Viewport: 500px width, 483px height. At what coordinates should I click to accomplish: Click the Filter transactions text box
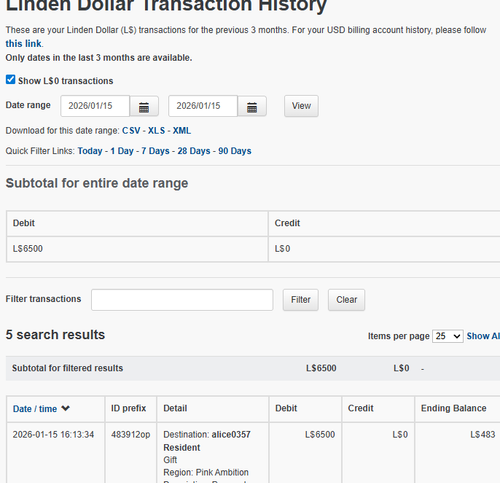[x=182, y=300]
